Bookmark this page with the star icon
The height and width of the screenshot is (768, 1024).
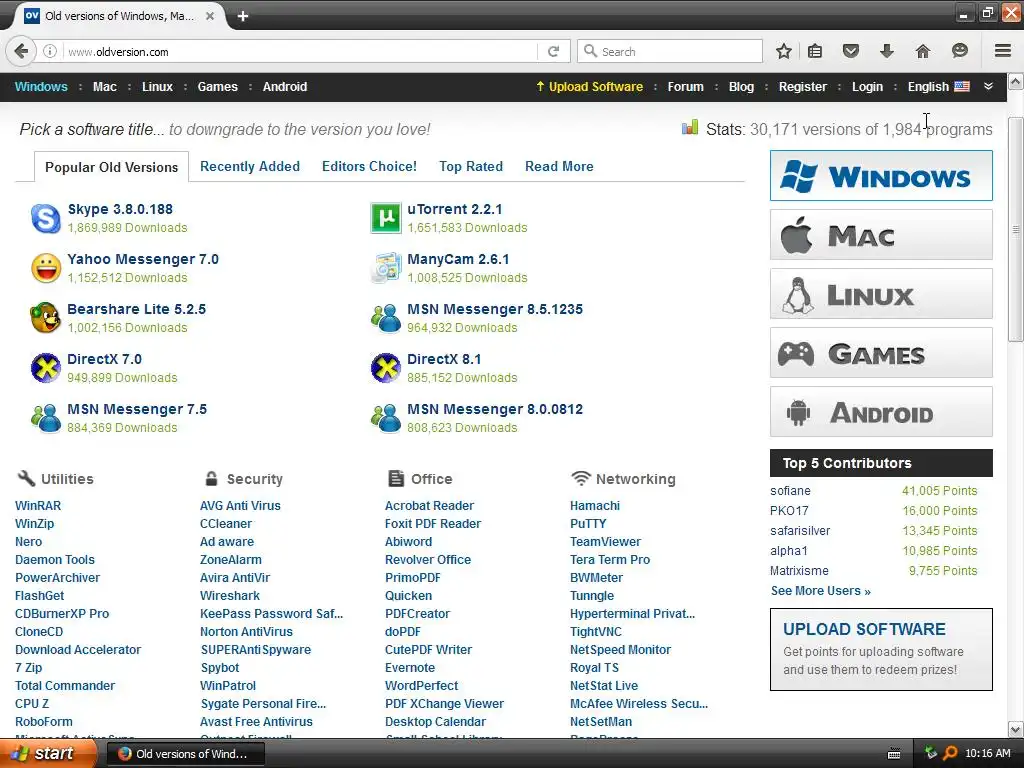coord(784,51)
